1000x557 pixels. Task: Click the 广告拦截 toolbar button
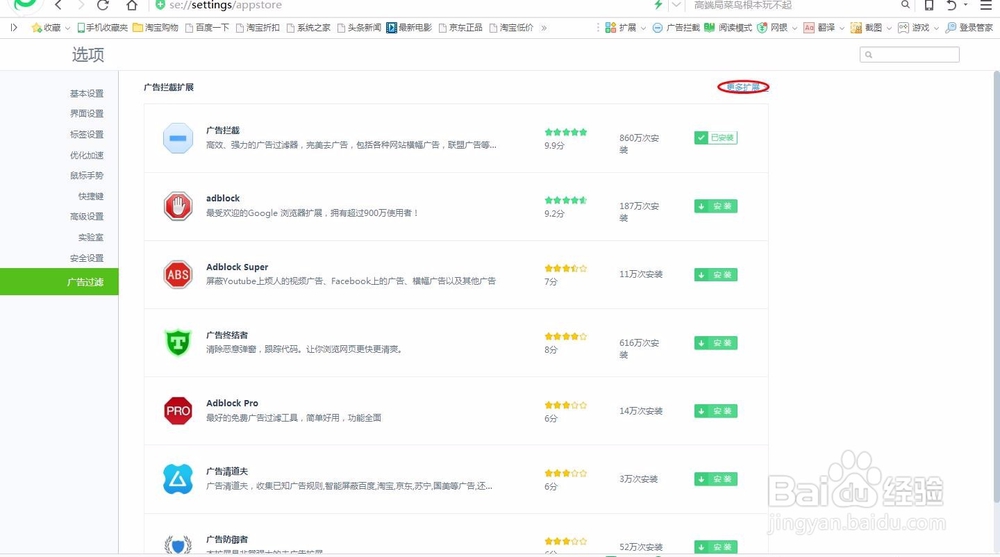(675, 27)
